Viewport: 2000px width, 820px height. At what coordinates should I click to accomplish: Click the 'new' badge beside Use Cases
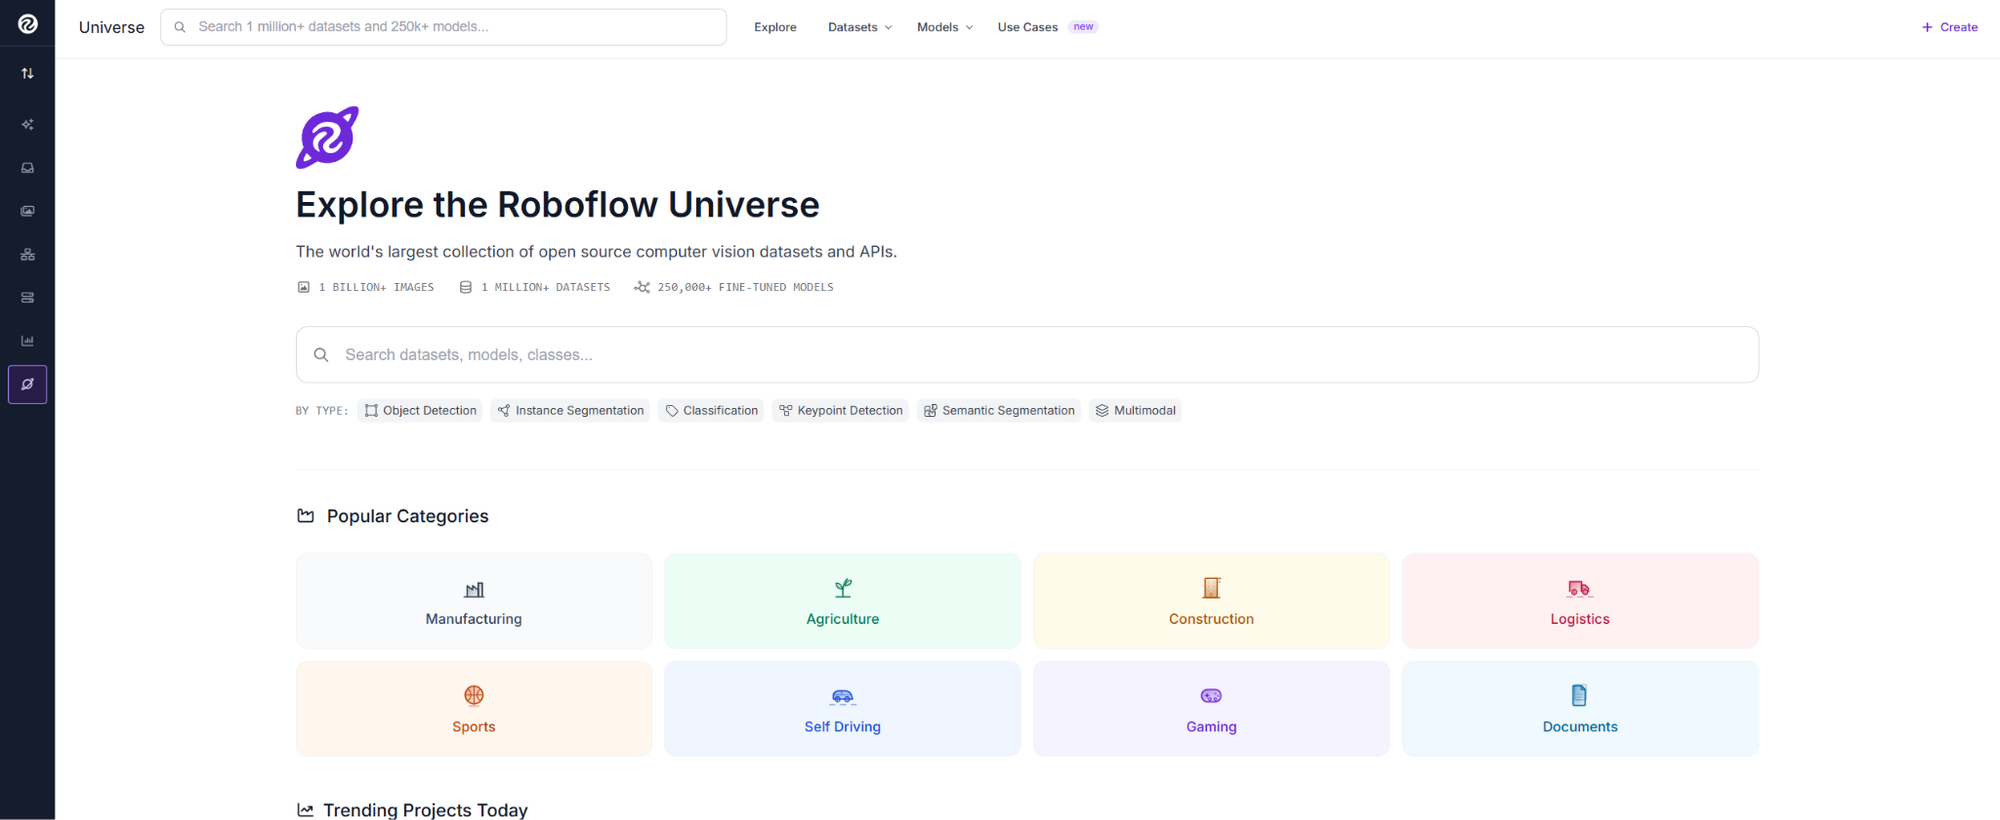[x=1083, y=27]
